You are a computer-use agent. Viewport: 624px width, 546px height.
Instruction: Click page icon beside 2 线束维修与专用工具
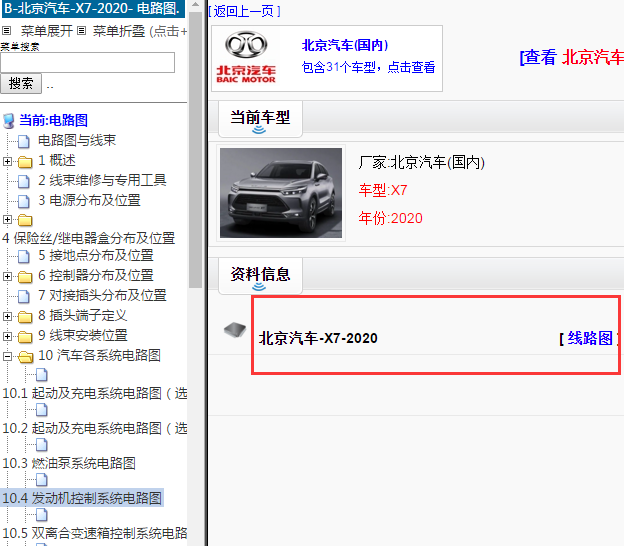point(24,181)
